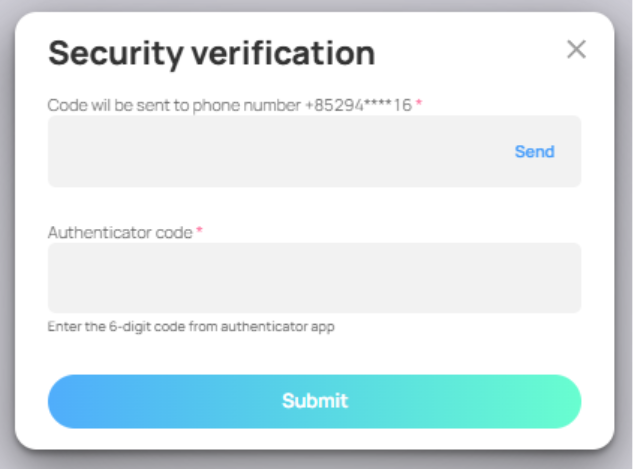Request SMS code using Send

tap(534, 152)
